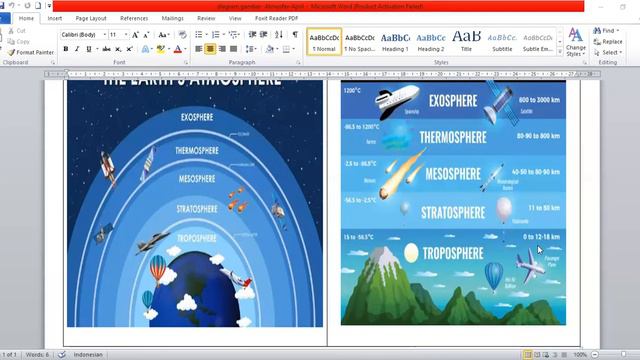Apply Title style
This screenshot has height=360, width=640.
[466, 42]
